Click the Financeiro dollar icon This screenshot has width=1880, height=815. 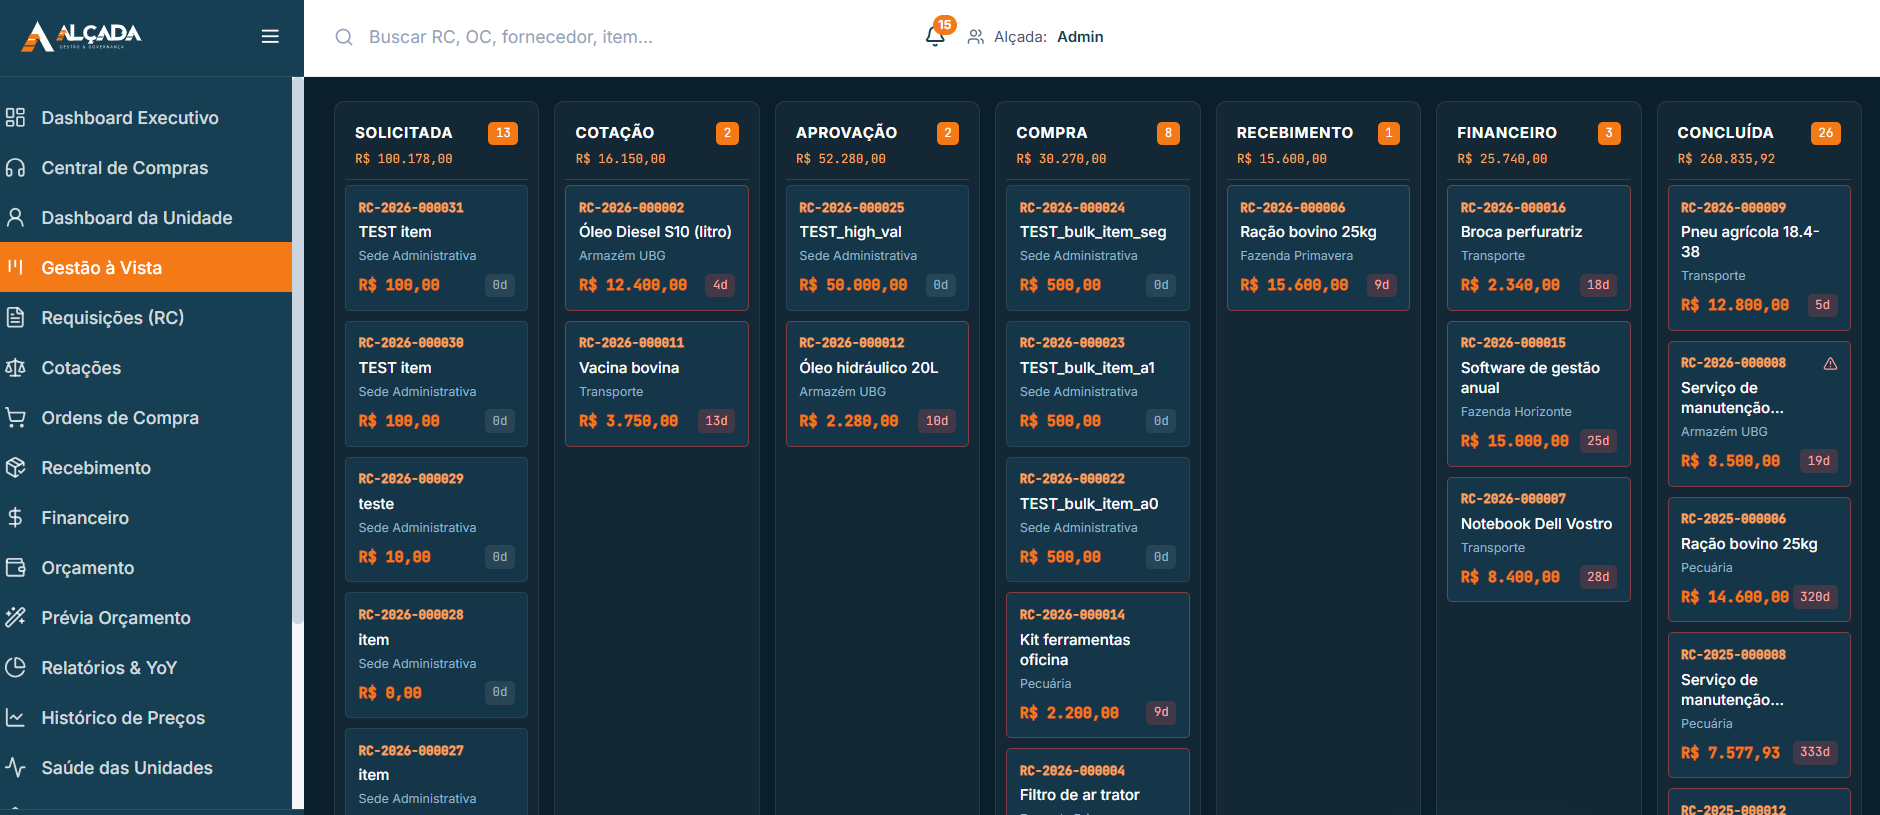click(15, 518)
